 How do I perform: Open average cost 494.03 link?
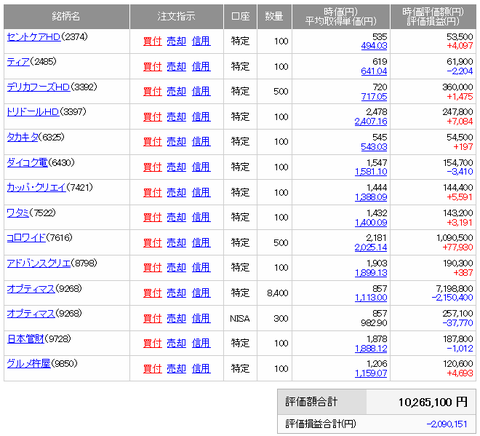374,46
